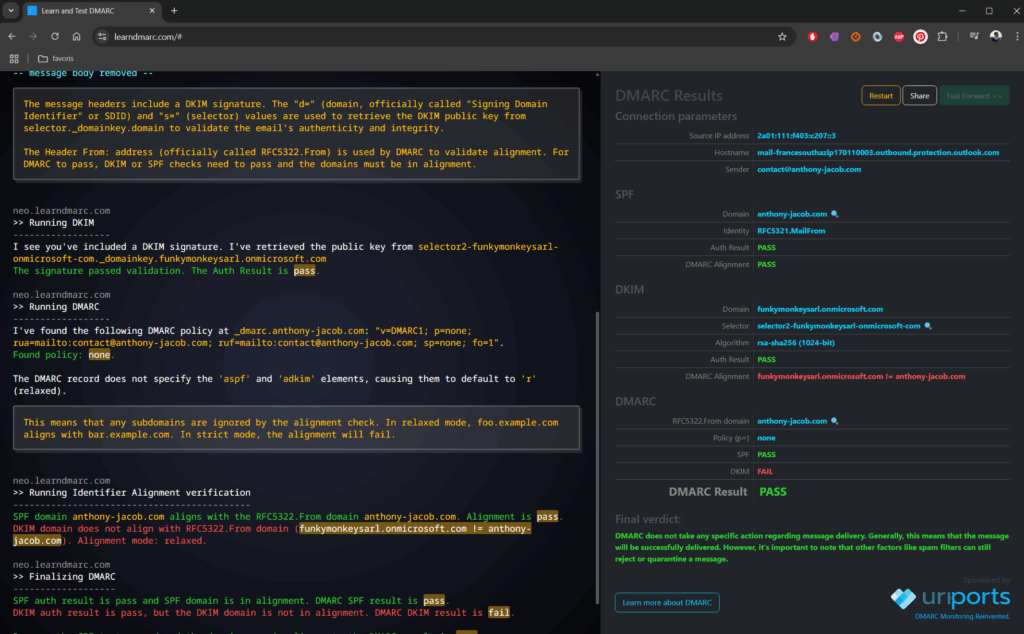The image size is (1024, 634).
Task: Open site information icon in address bar
Action: coord(102,37)
